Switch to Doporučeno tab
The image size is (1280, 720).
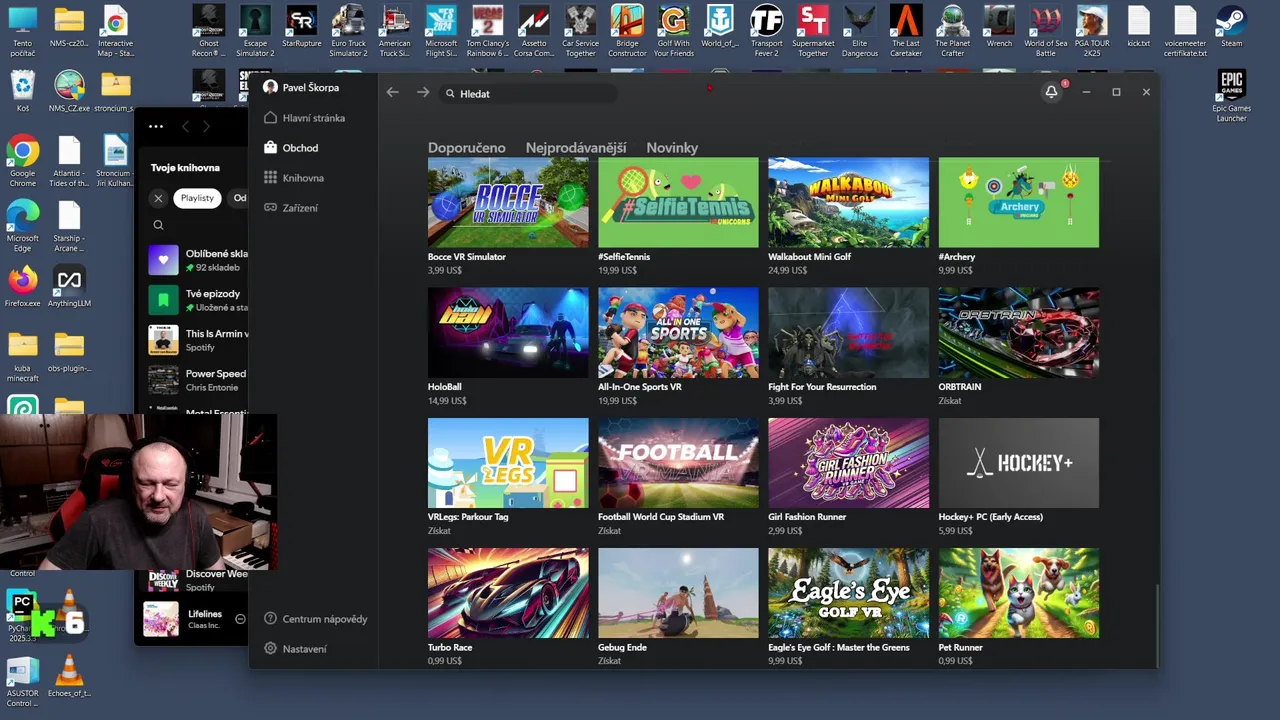click(x=467, y=147)
